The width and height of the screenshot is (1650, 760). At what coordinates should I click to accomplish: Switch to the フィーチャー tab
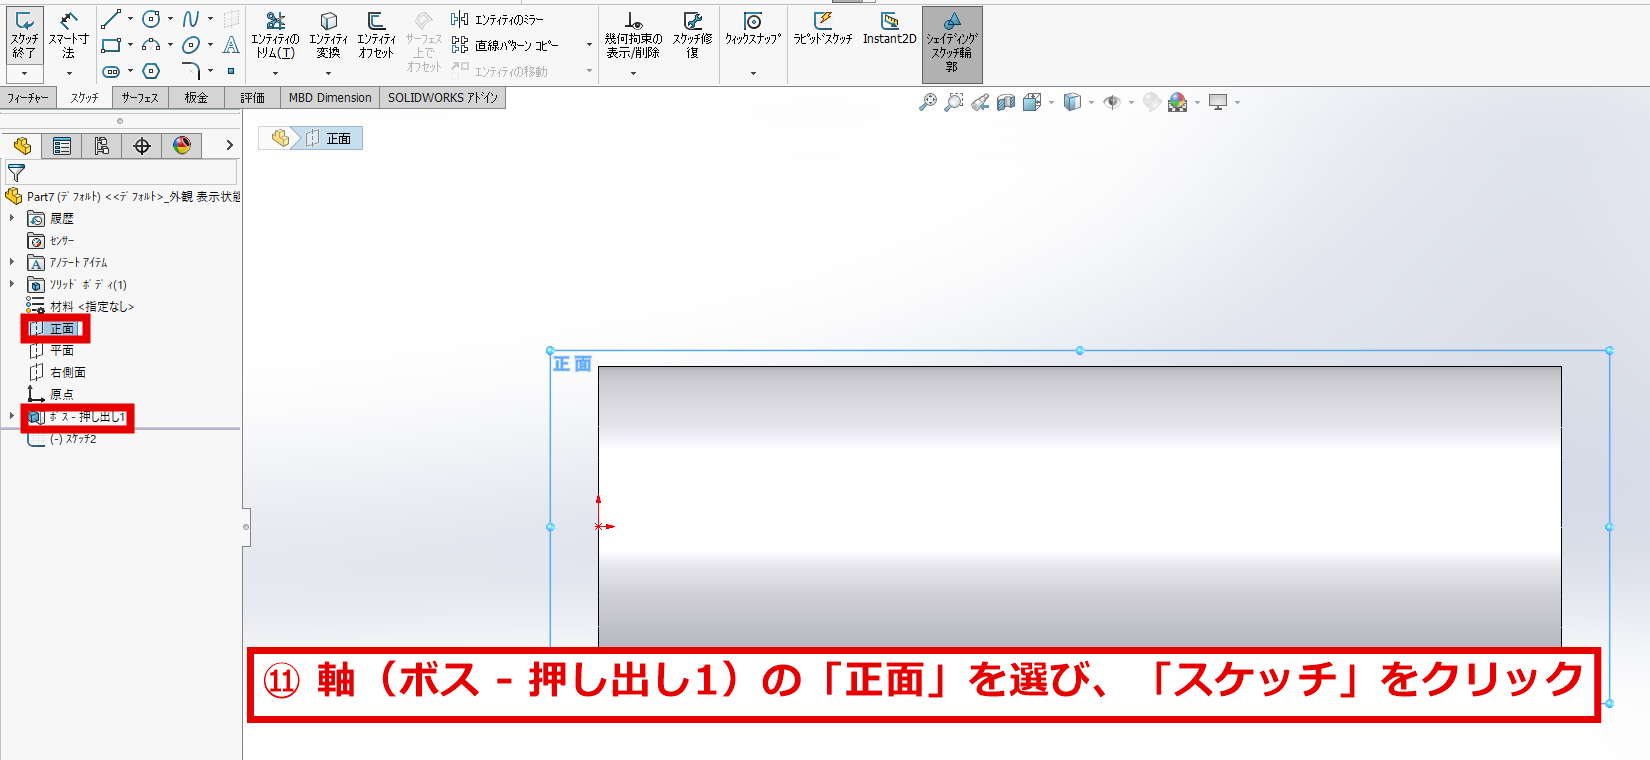click(28, 98)
